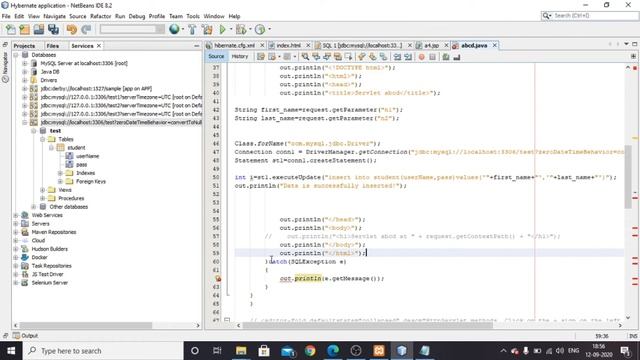Open the Refactor menu
Viewport: 640px width, 360px height.
100,16
